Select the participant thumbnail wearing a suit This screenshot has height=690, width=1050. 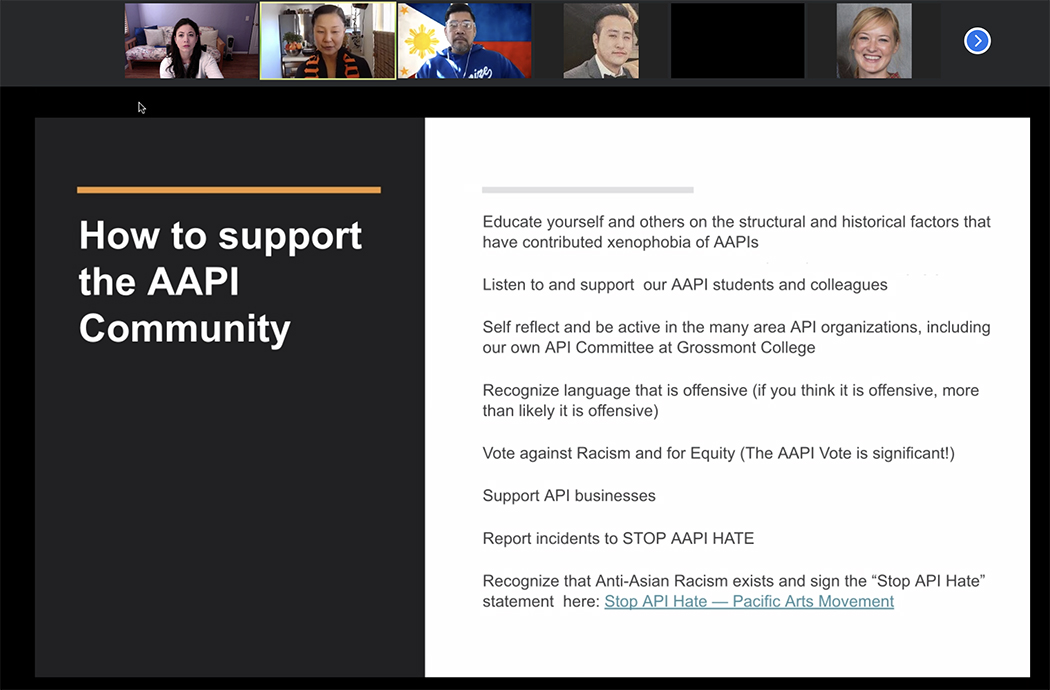click(x=600, y=41)
